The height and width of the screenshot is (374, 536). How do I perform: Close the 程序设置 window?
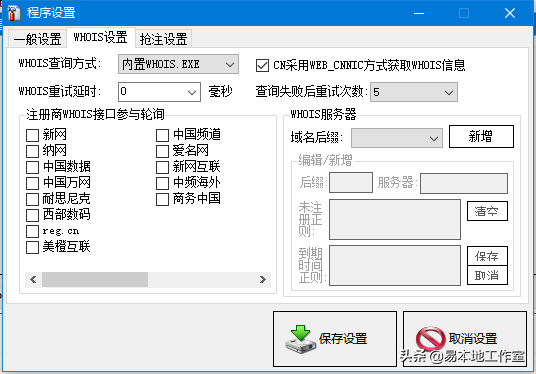tap(510, 13)
